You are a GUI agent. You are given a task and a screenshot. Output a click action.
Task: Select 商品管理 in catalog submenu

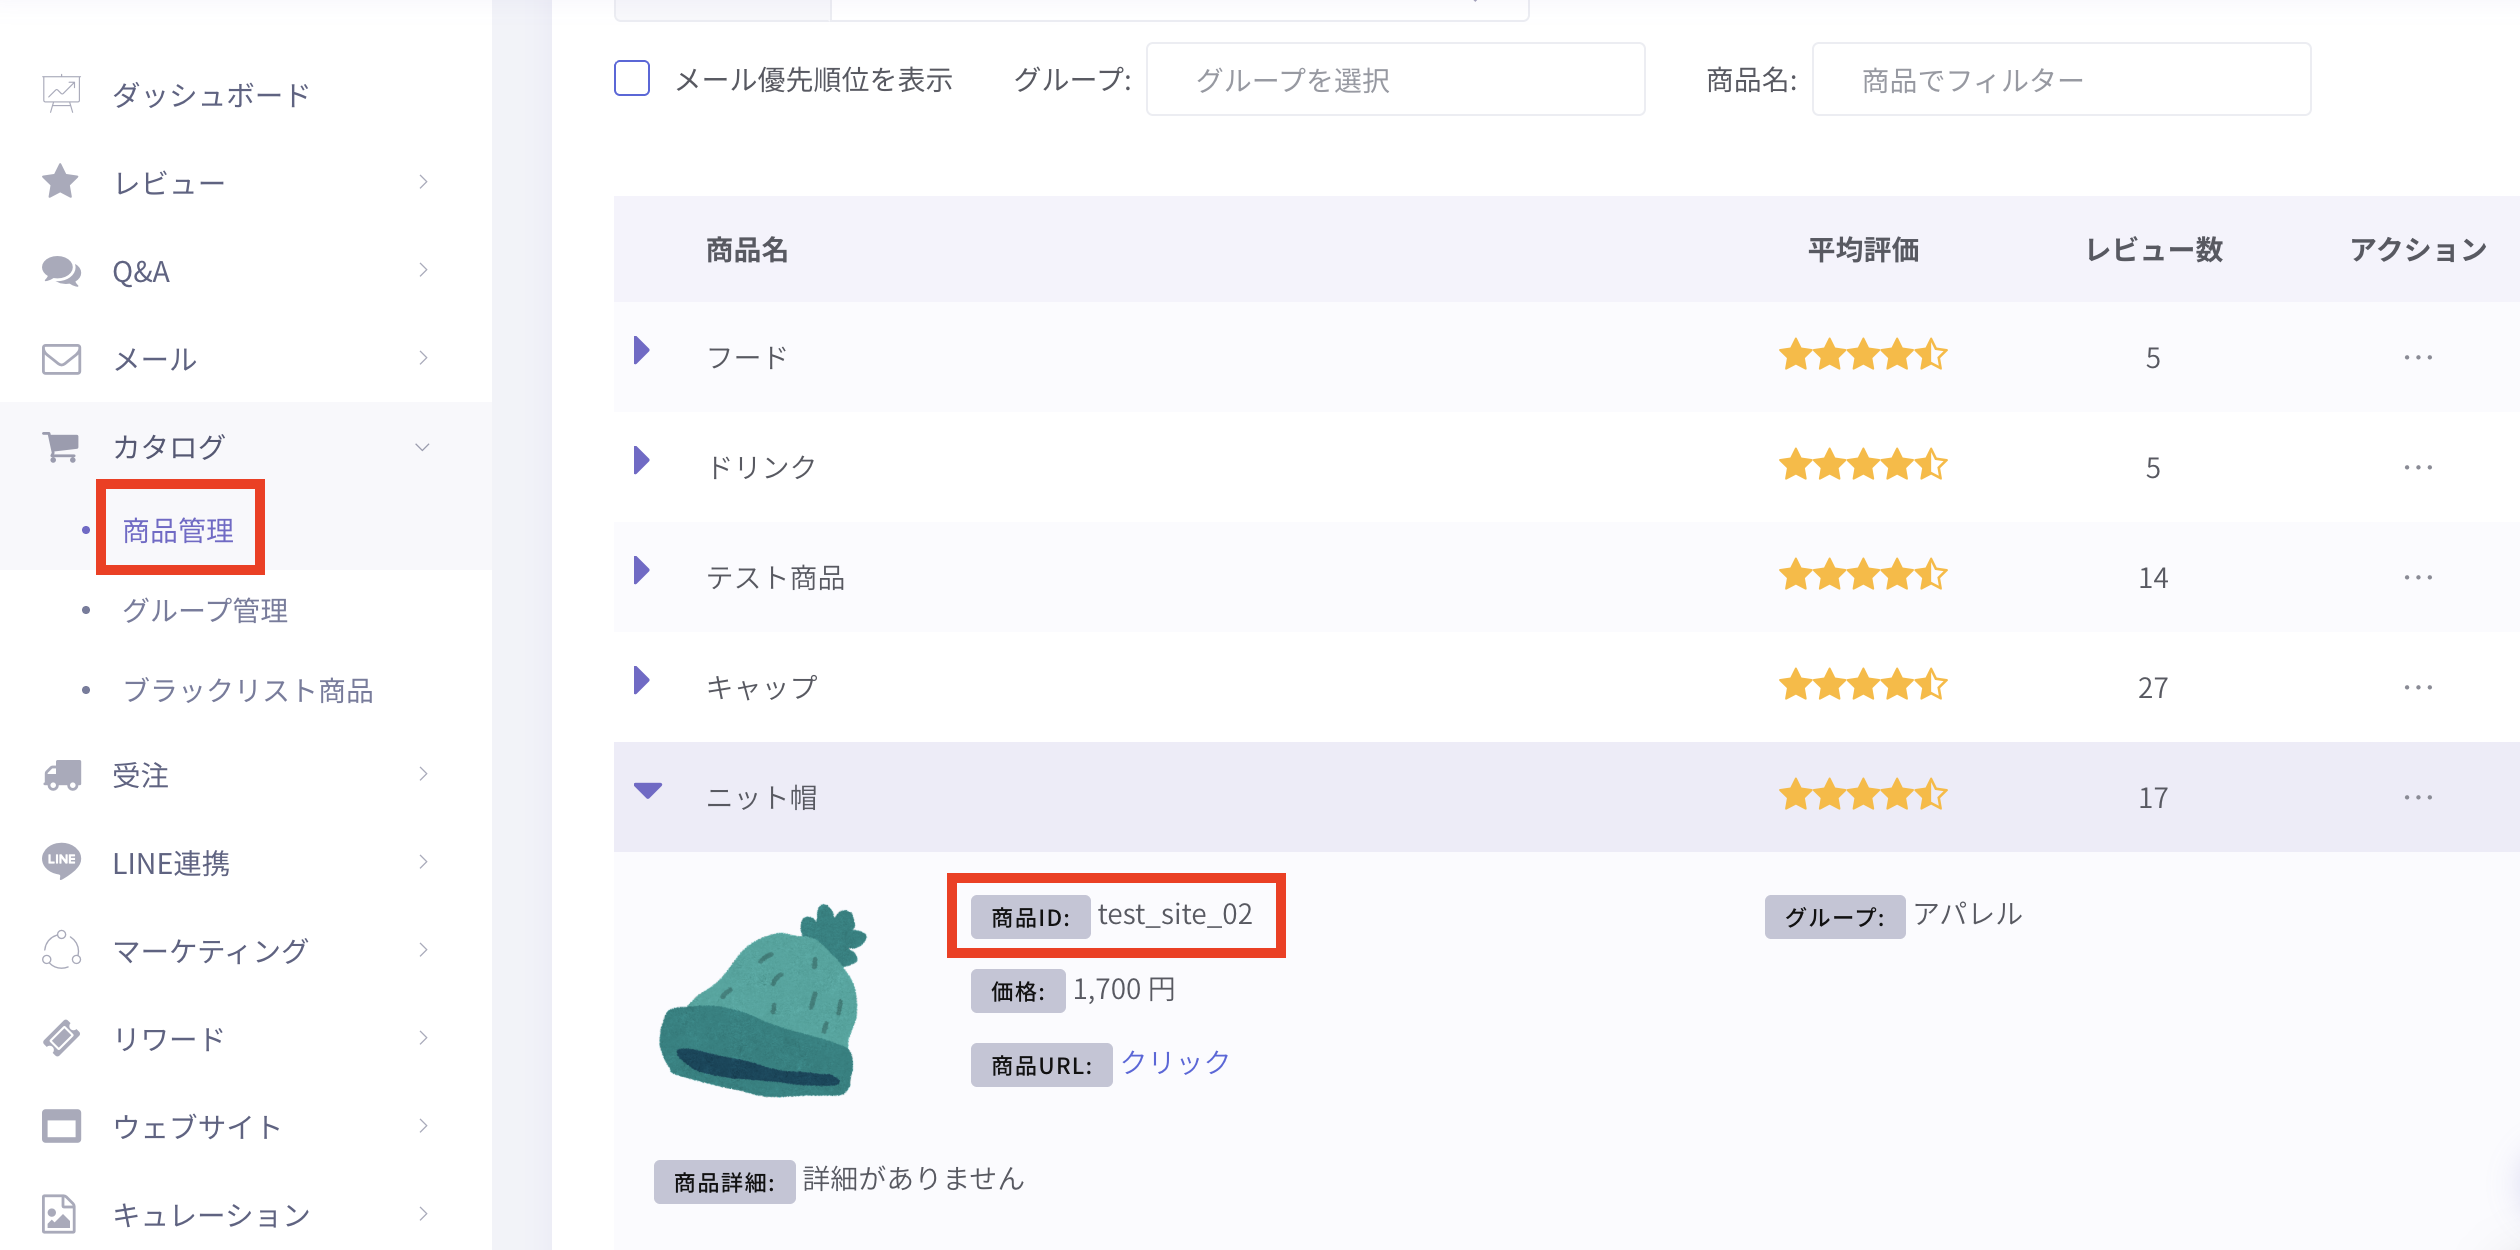pos(178,530)
